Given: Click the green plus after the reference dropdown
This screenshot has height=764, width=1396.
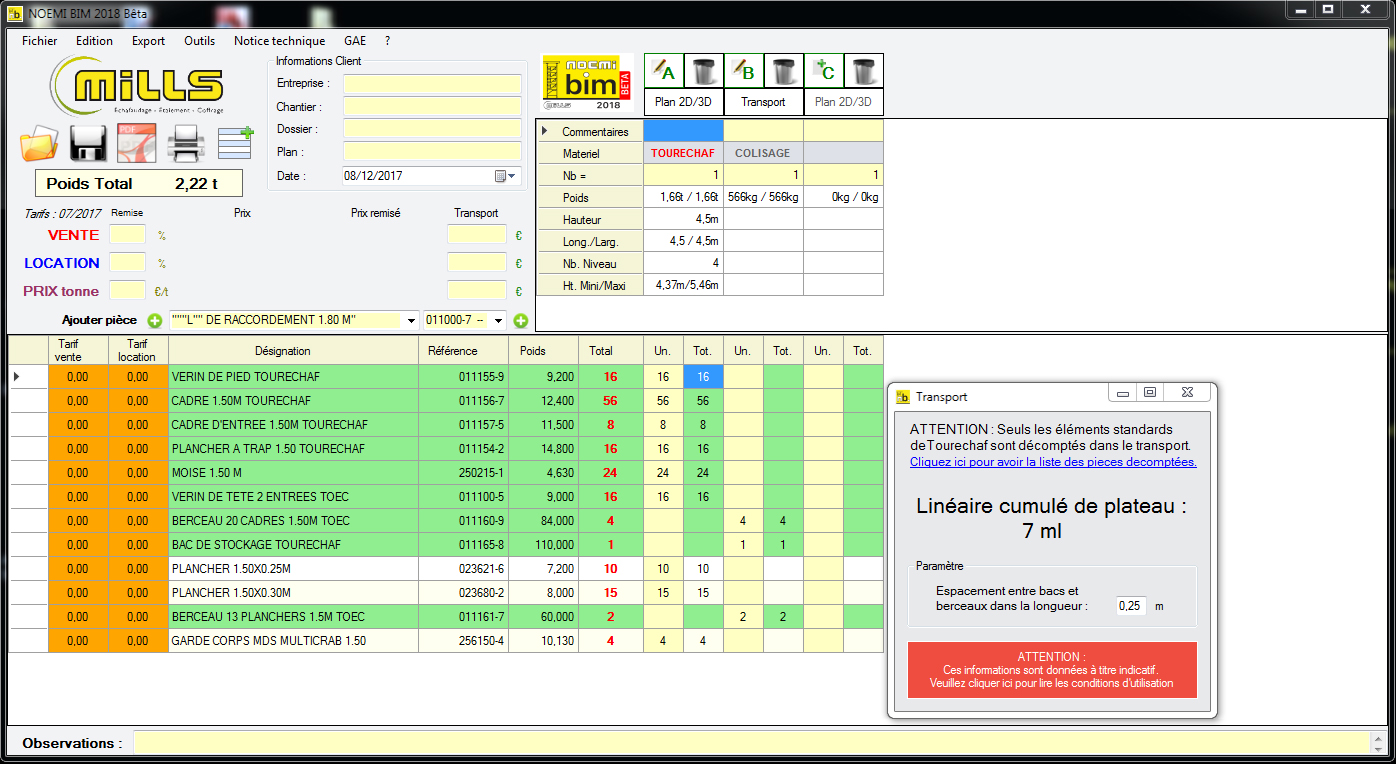Looking at the screenshot, I should click(x=521, y=321).
